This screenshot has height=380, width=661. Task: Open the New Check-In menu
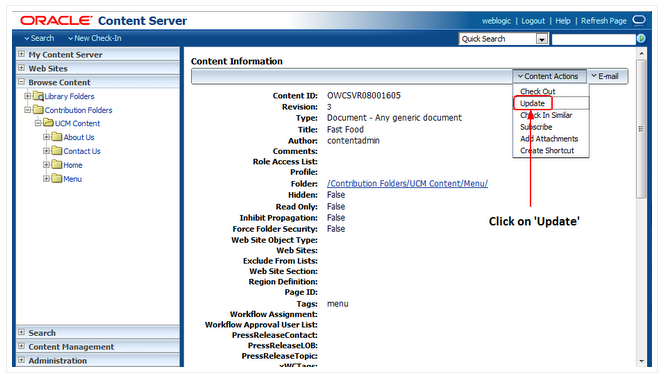tap(95, 38)
